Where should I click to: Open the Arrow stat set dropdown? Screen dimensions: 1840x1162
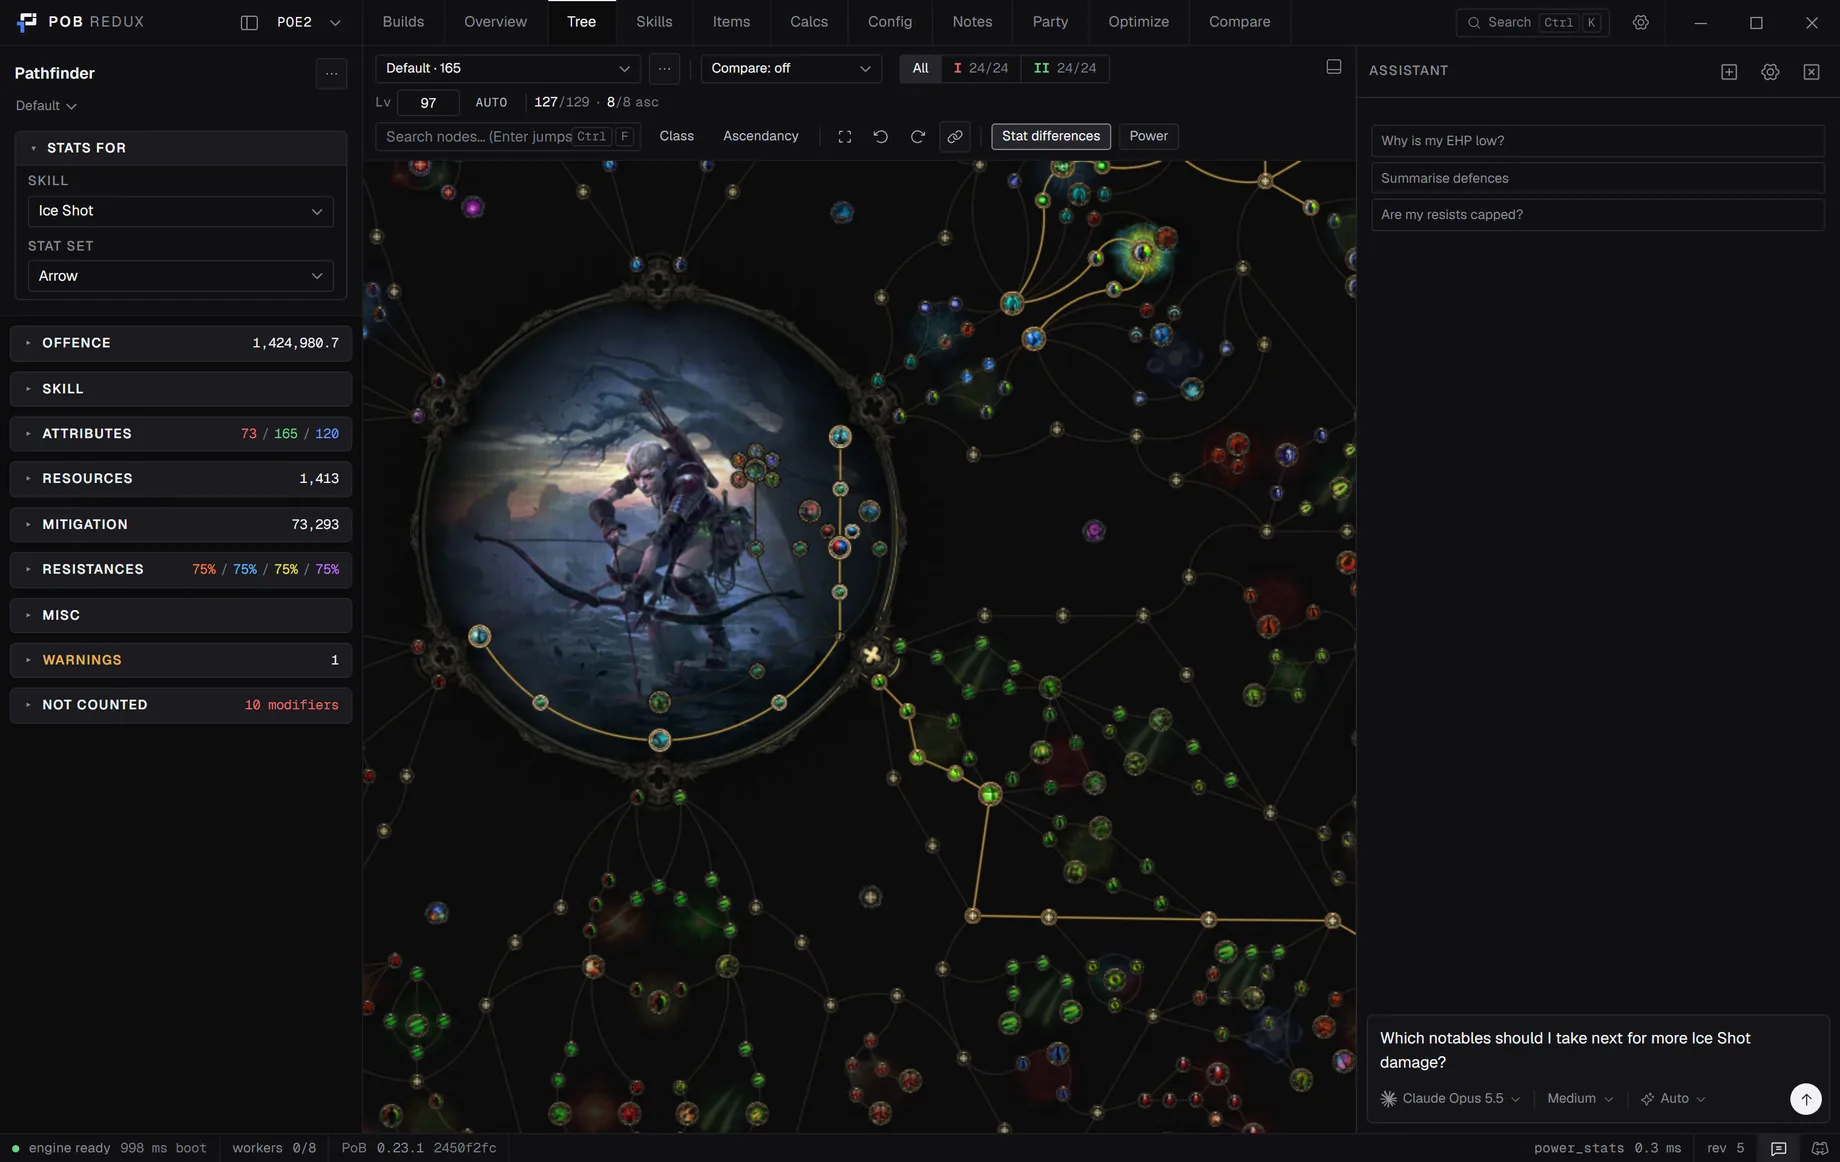pos(180,276)
